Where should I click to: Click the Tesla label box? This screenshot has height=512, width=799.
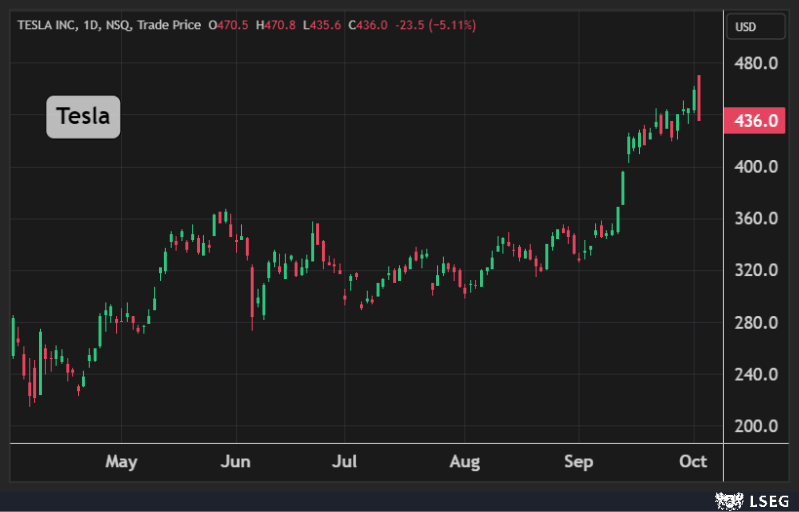83,117
